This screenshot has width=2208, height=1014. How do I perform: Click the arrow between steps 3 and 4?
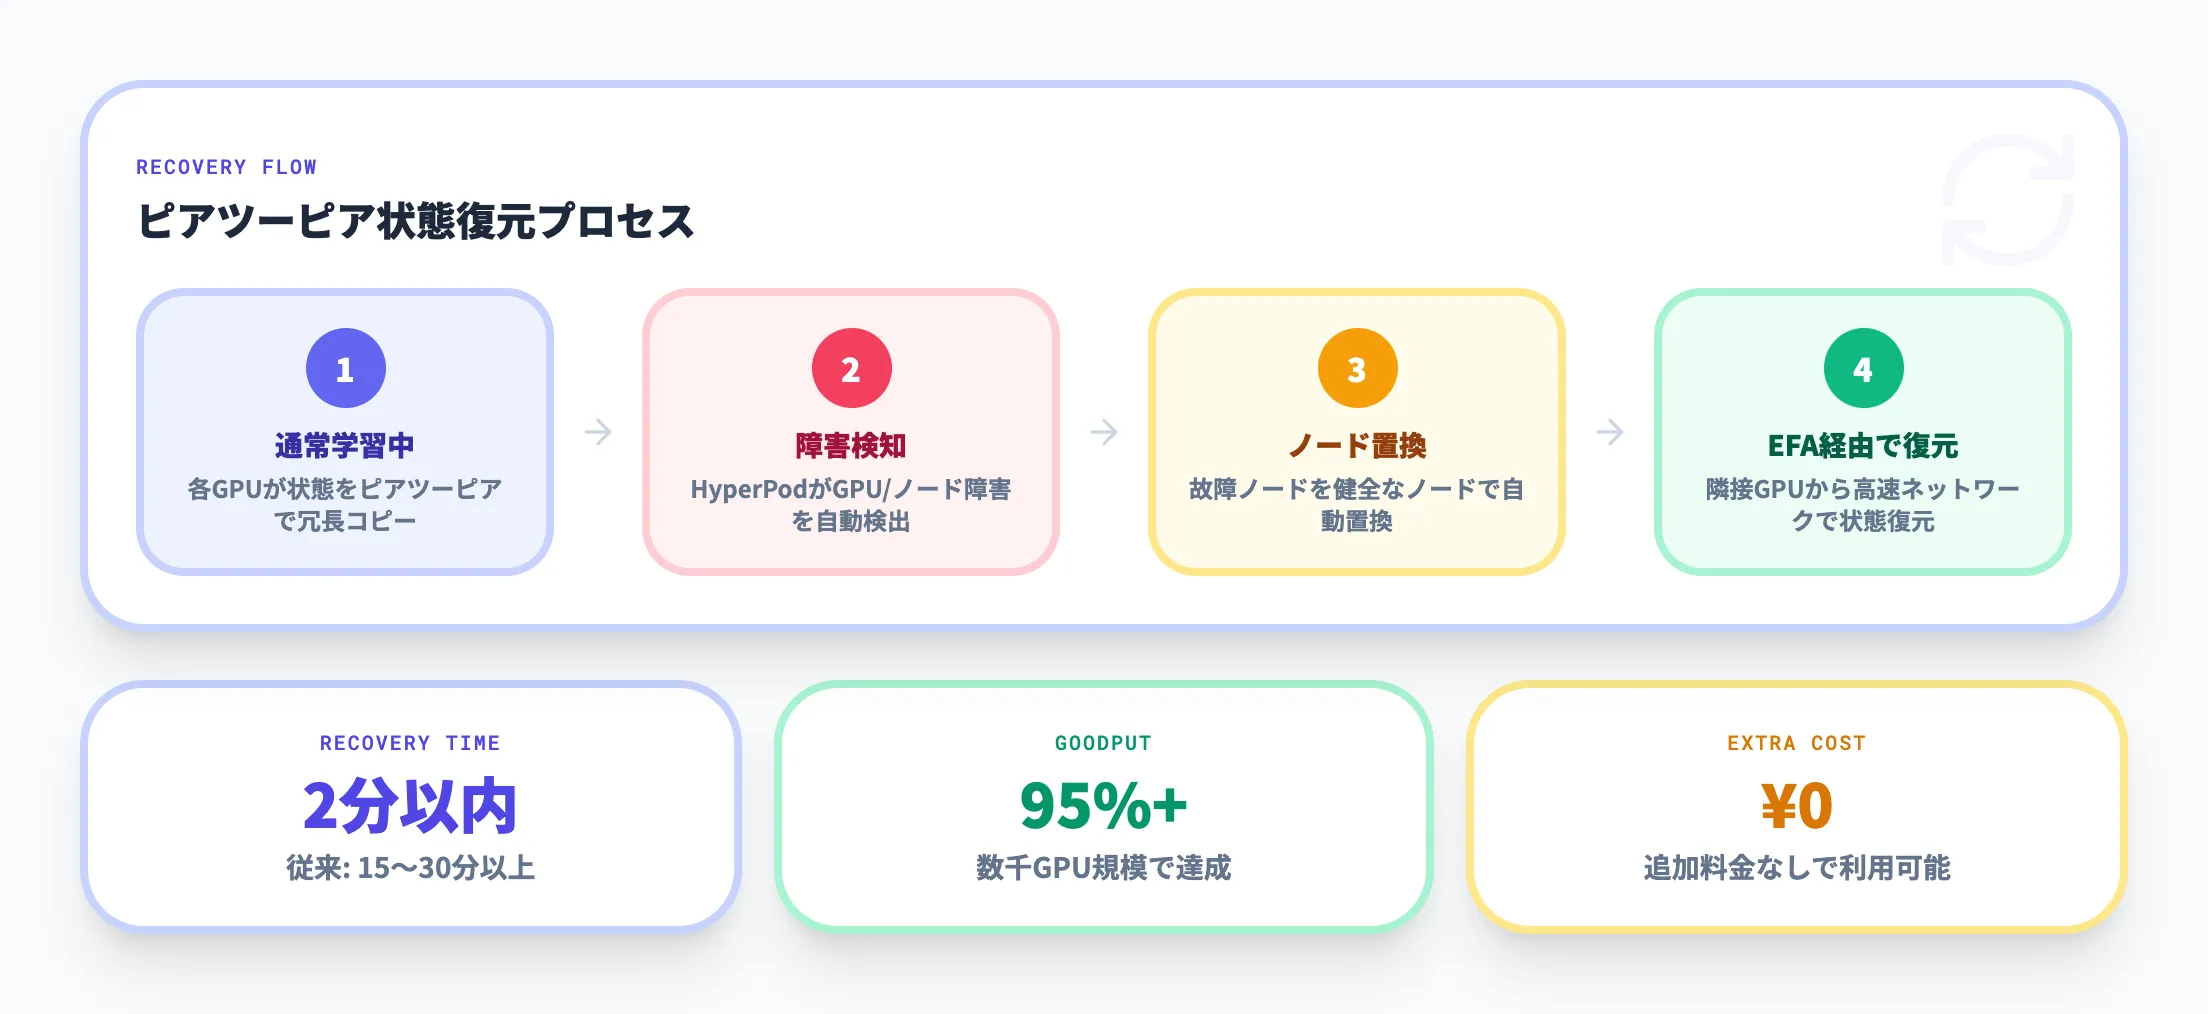pos(1610,432)
